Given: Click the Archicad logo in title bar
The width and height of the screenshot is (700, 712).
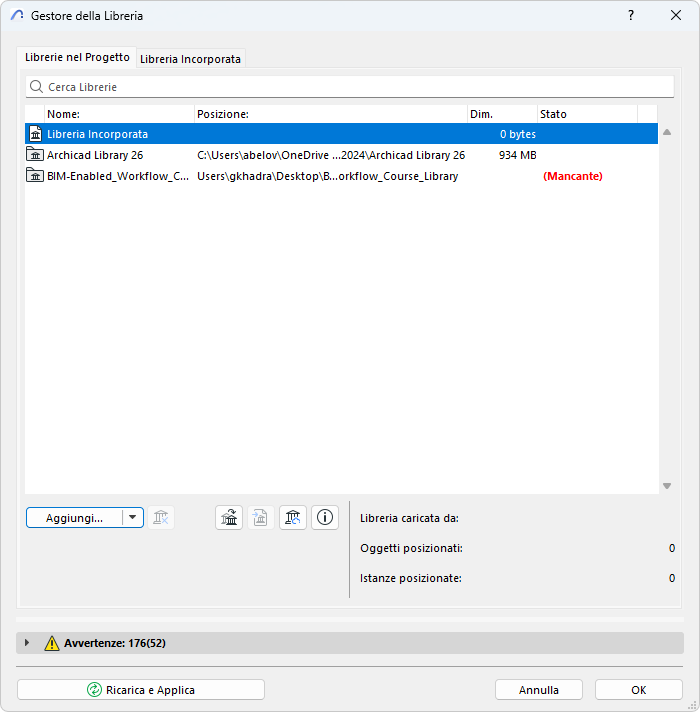Looking at the screenshot, I should click(x=17, y=15).
